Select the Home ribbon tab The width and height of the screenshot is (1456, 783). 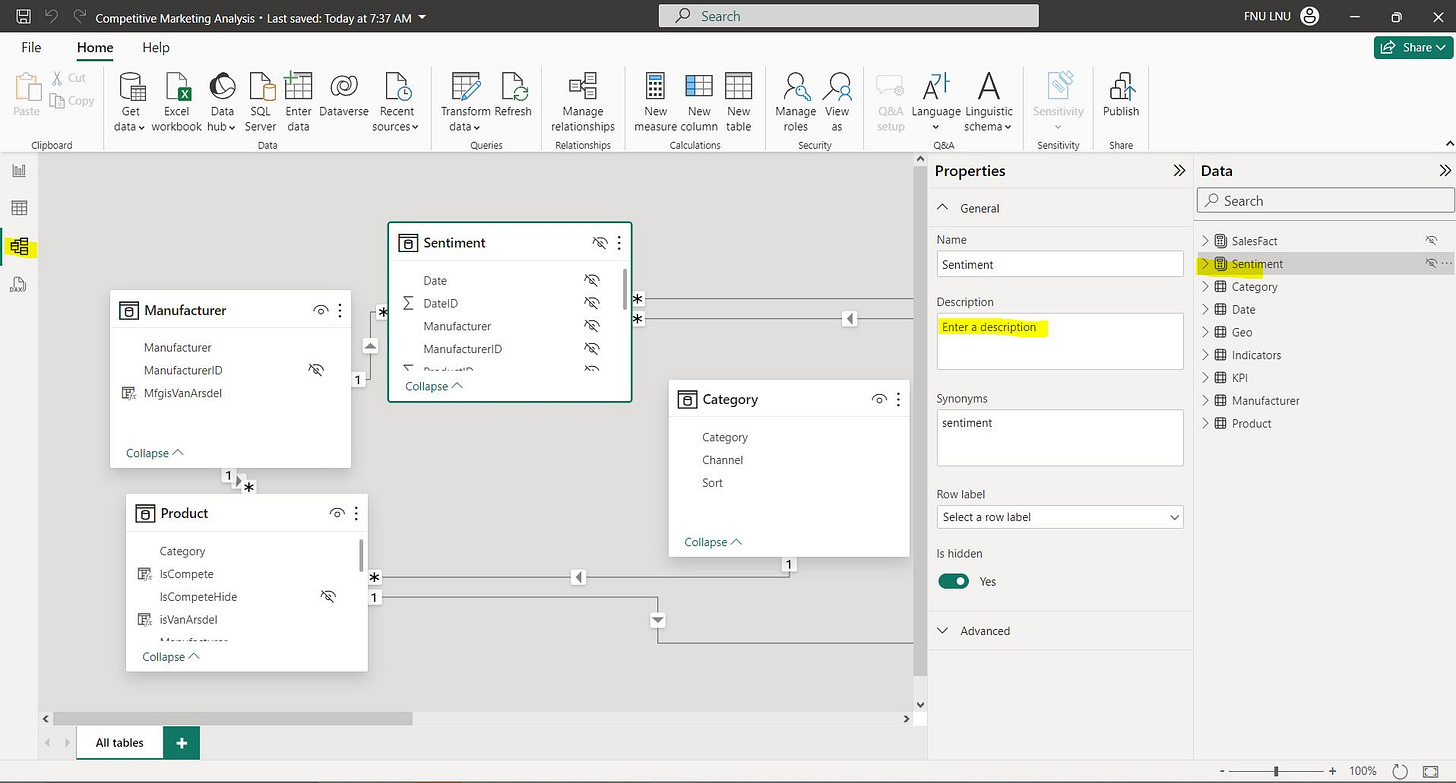pyautogui.click(x=95, y=47)
